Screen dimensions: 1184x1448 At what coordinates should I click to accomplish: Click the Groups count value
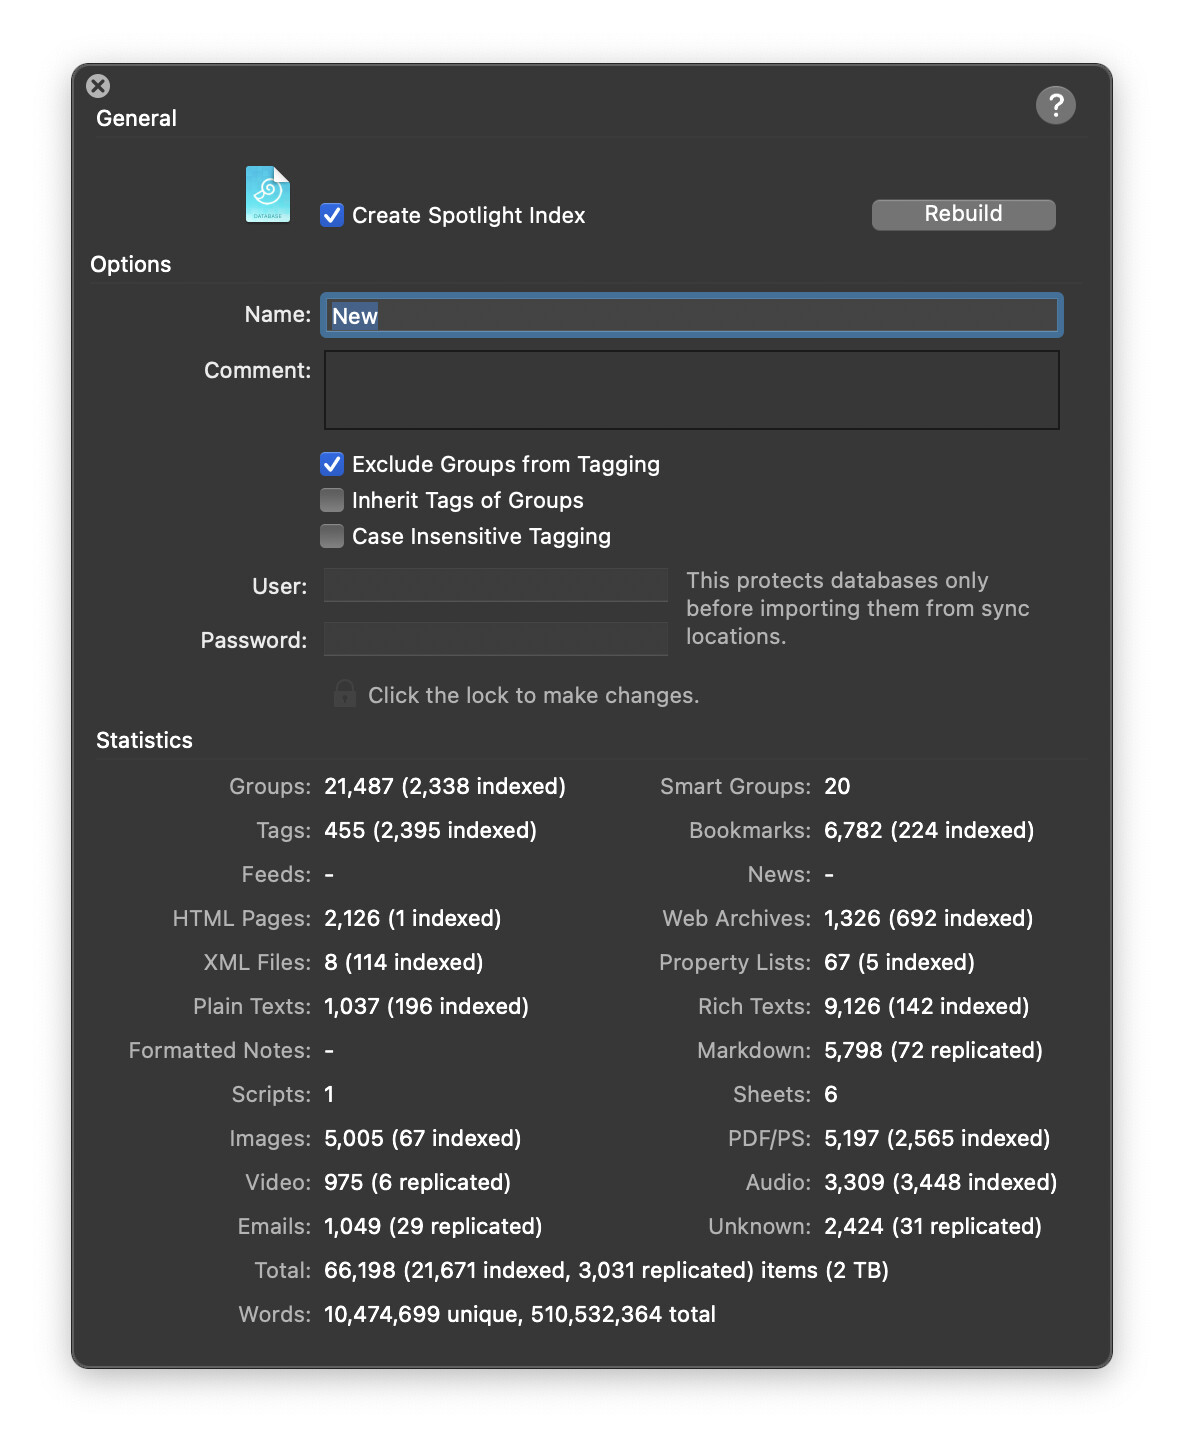tap(444, 786)
